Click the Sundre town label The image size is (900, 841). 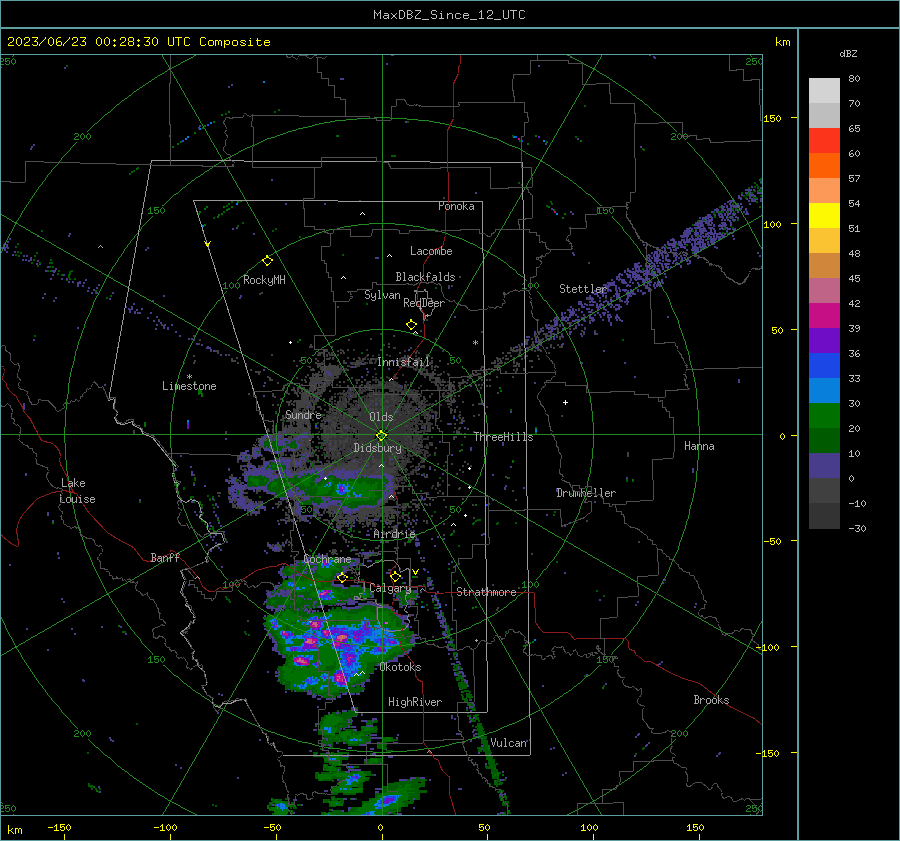pos(303,414)
